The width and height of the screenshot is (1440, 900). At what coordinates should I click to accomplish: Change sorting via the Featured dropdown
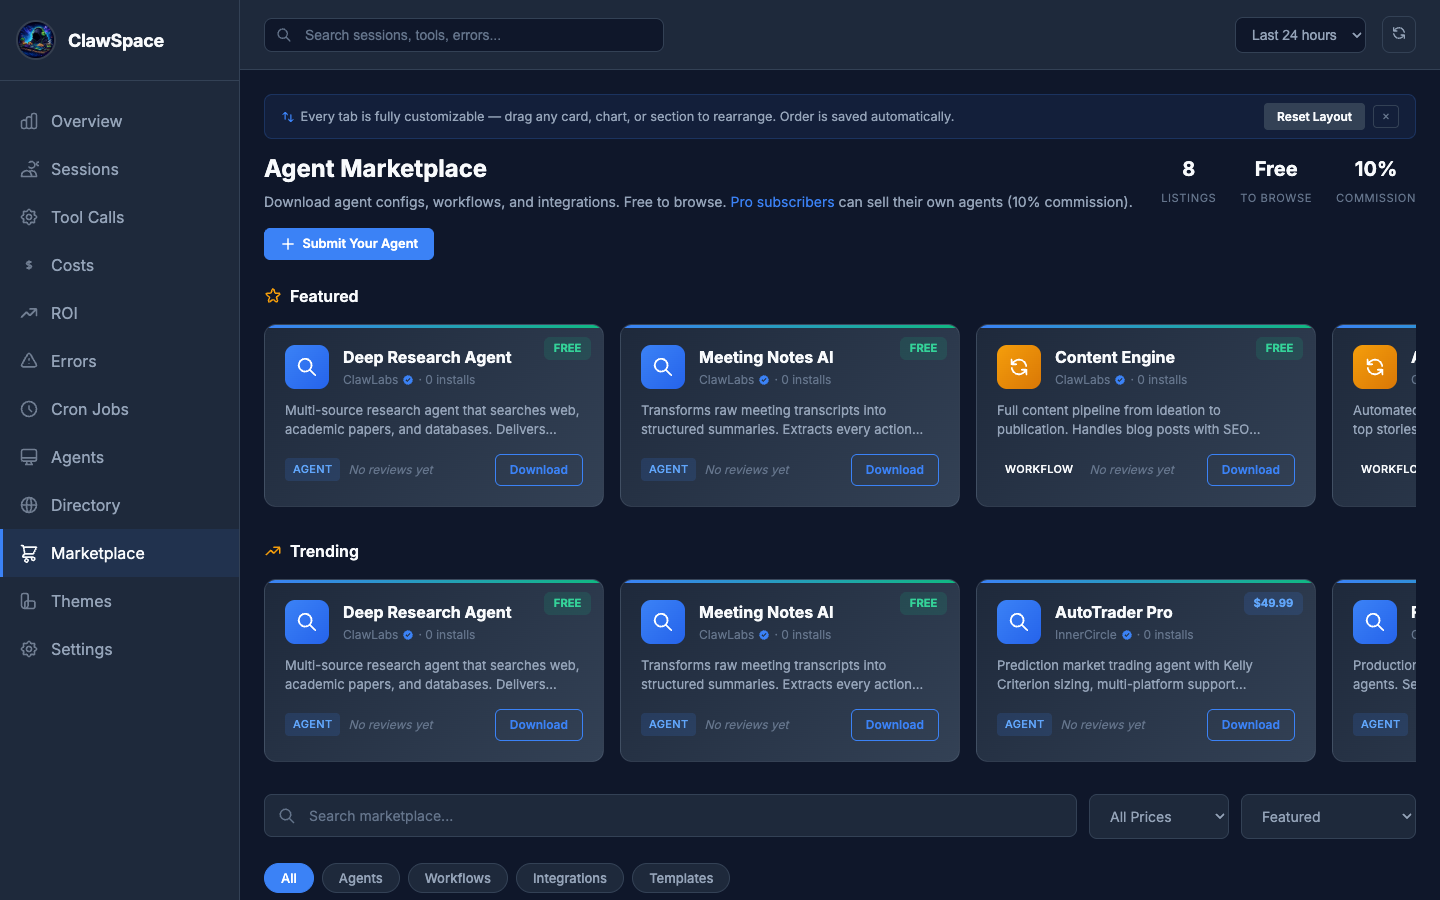(x=1328, y=816)
